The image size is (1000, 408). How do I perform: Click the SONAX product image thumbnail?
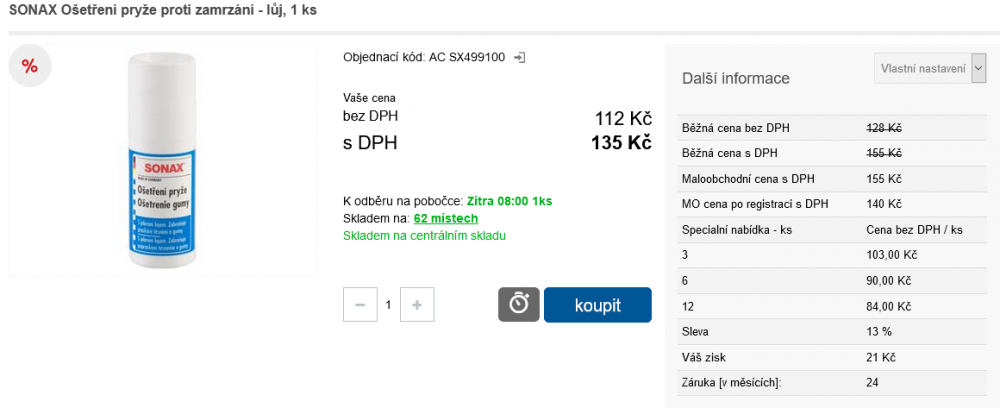pos(163,161)
